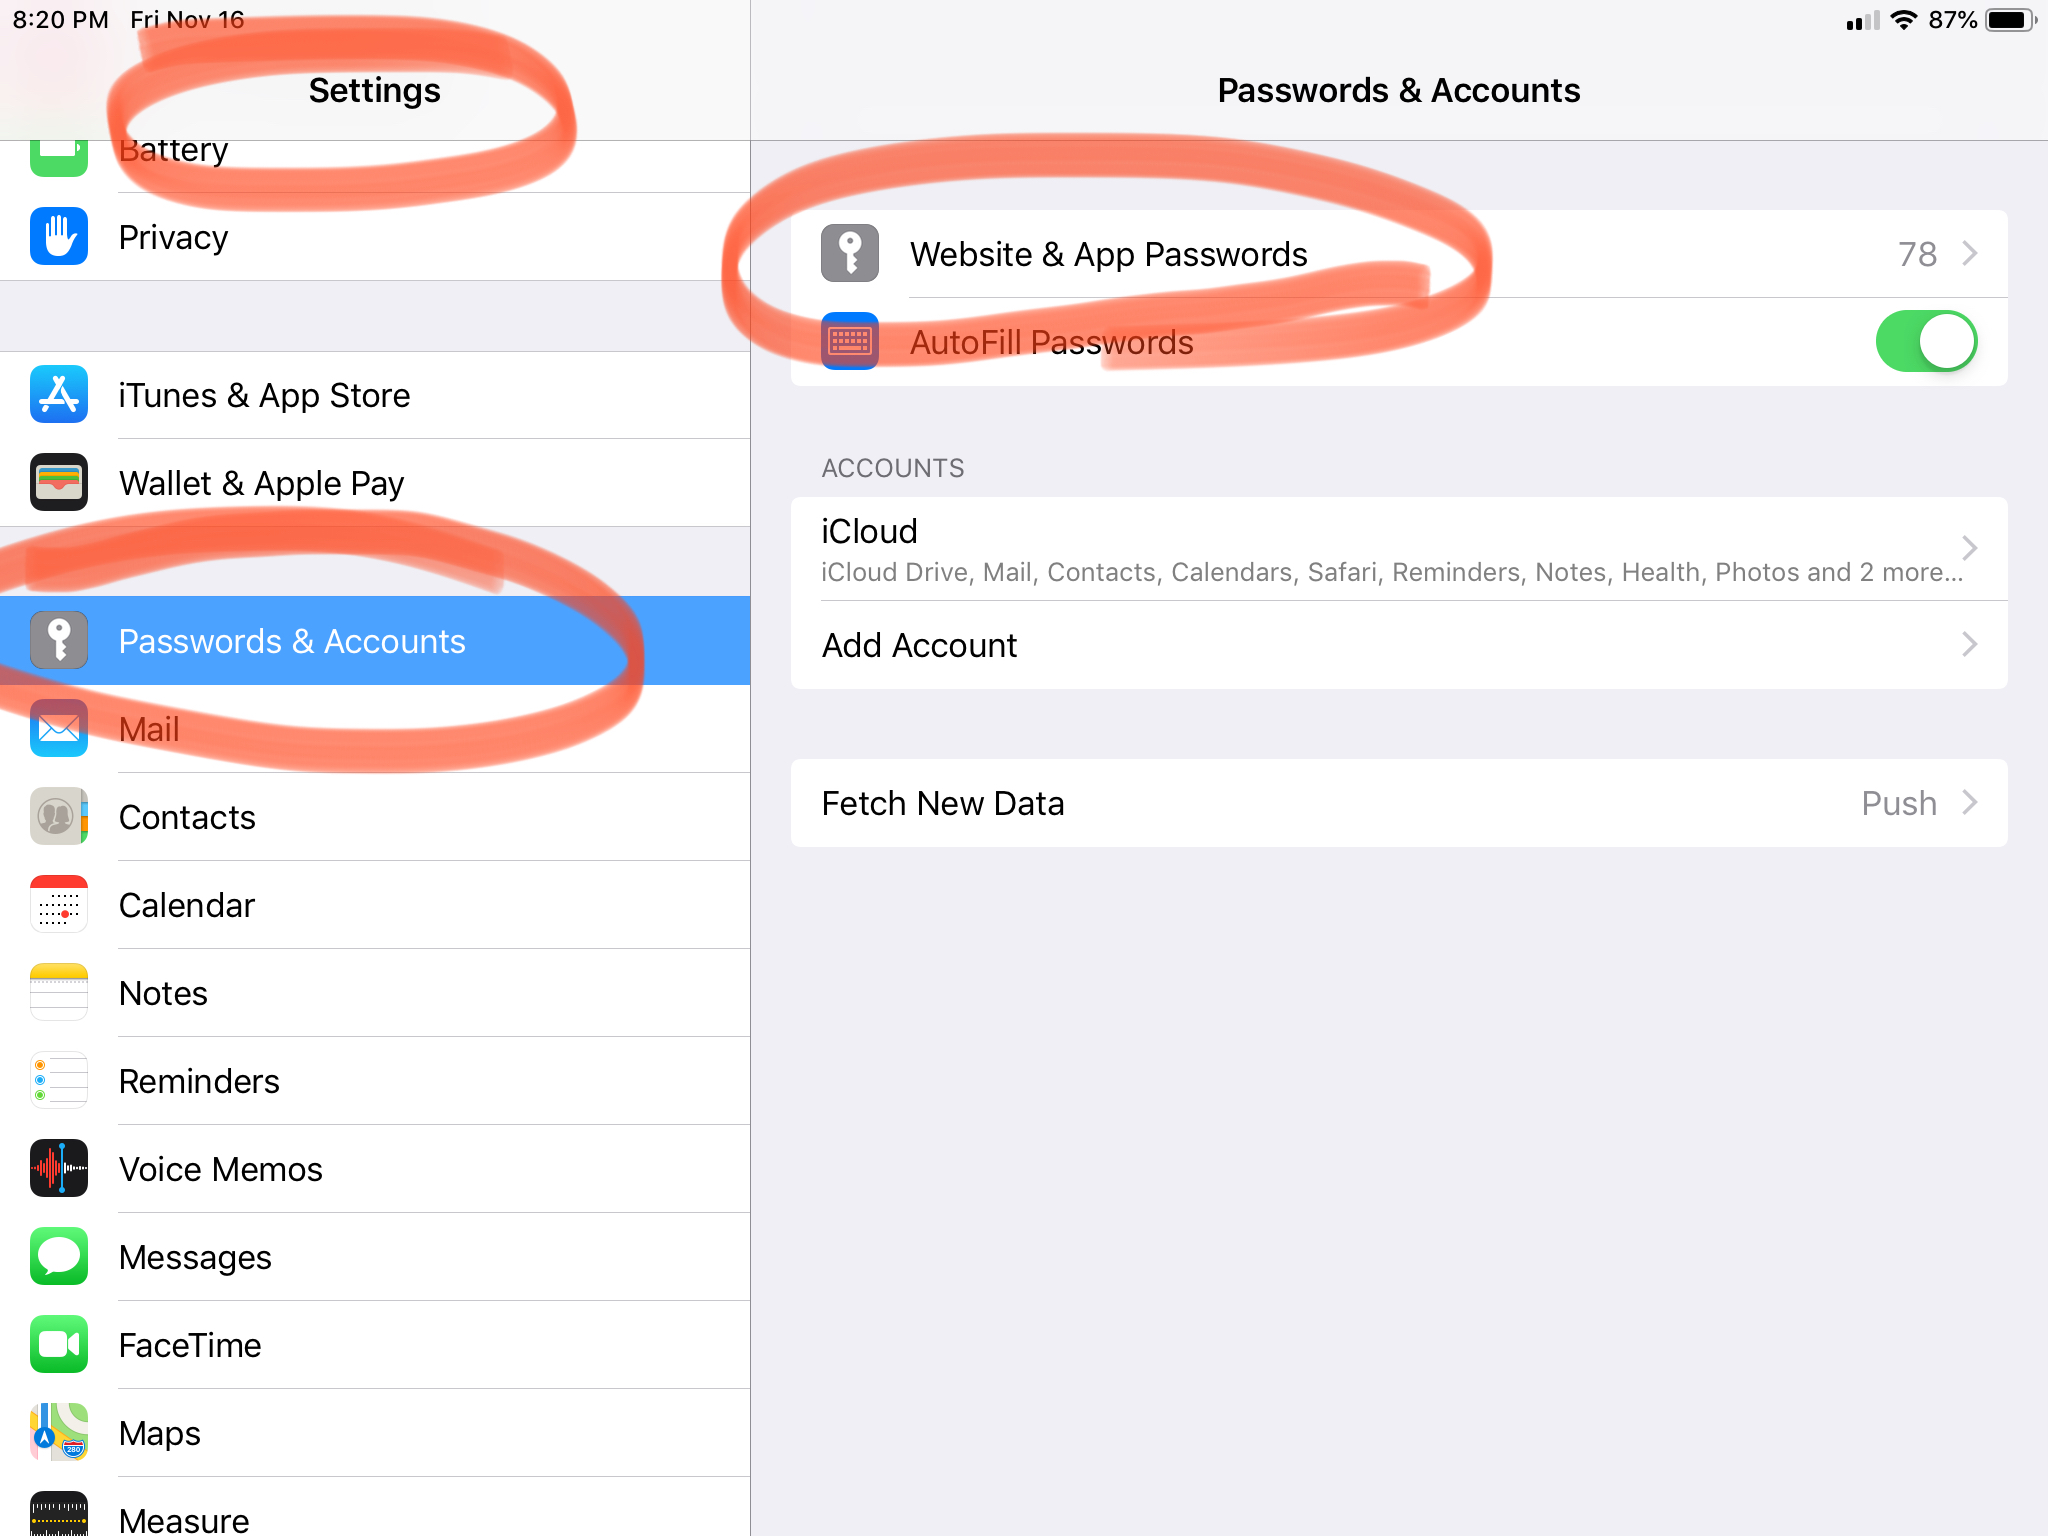
Task: Open the Notes settings entry
Action: [164, 993]
